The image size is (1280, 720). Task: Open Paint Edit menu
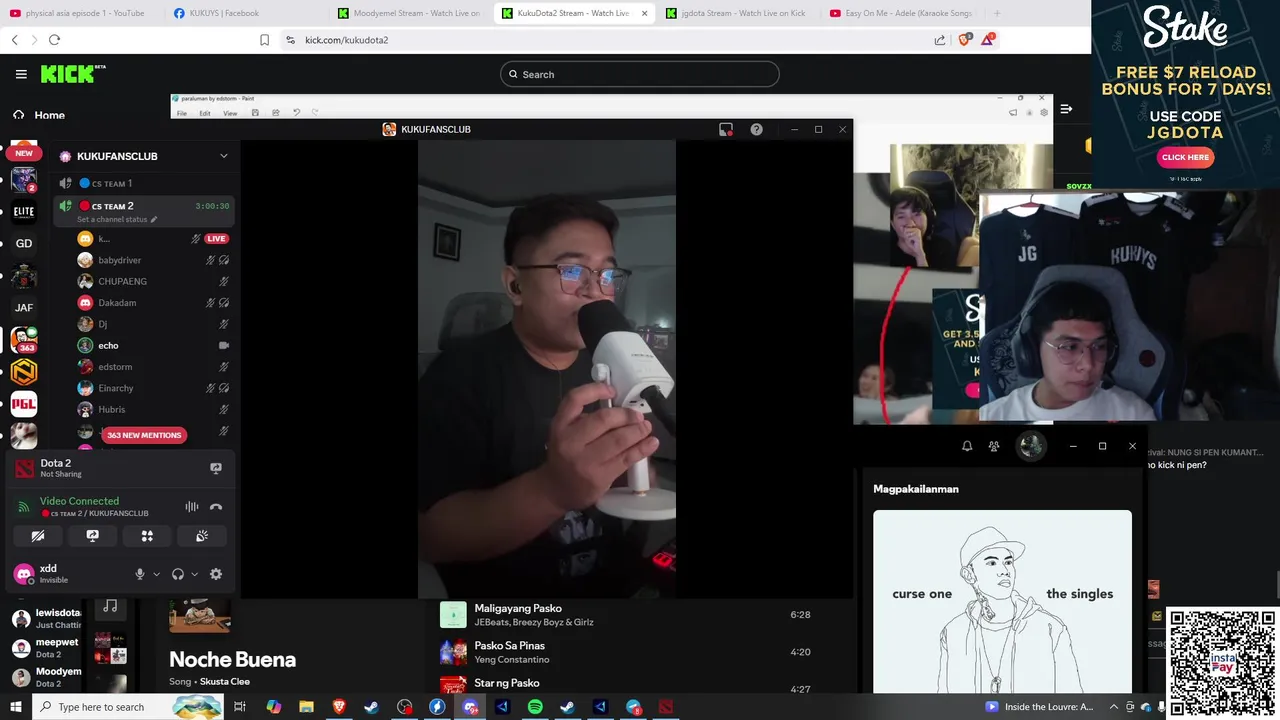coord(204,113)
